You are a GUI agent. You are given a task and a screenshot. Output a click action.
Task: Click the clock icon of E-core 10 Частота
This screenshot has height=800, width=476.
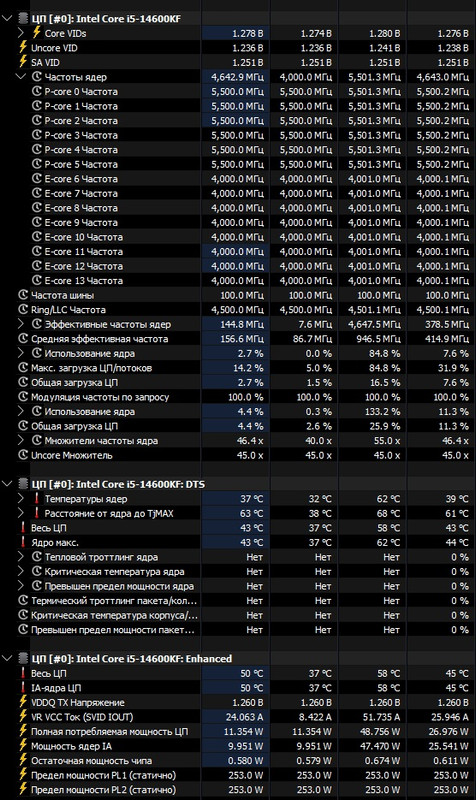(36, 237)
